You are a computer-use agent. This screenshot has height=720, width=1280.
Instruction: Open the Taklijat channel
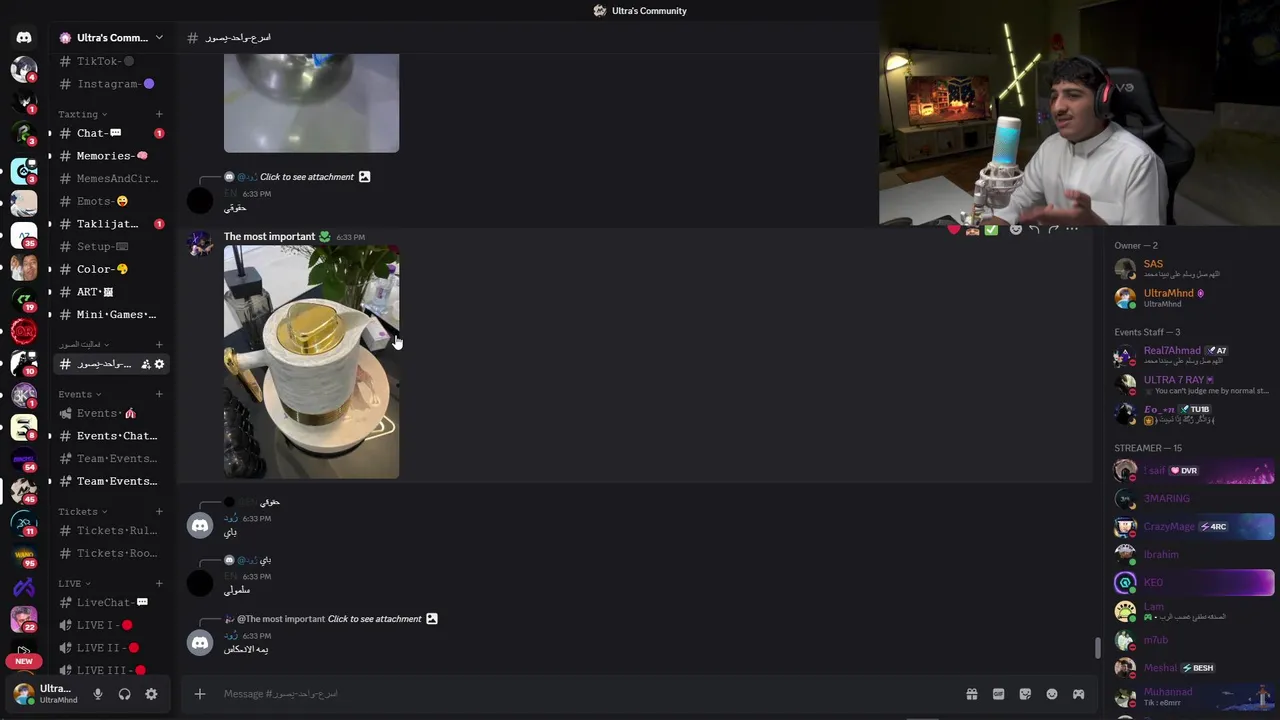[110, 224]
